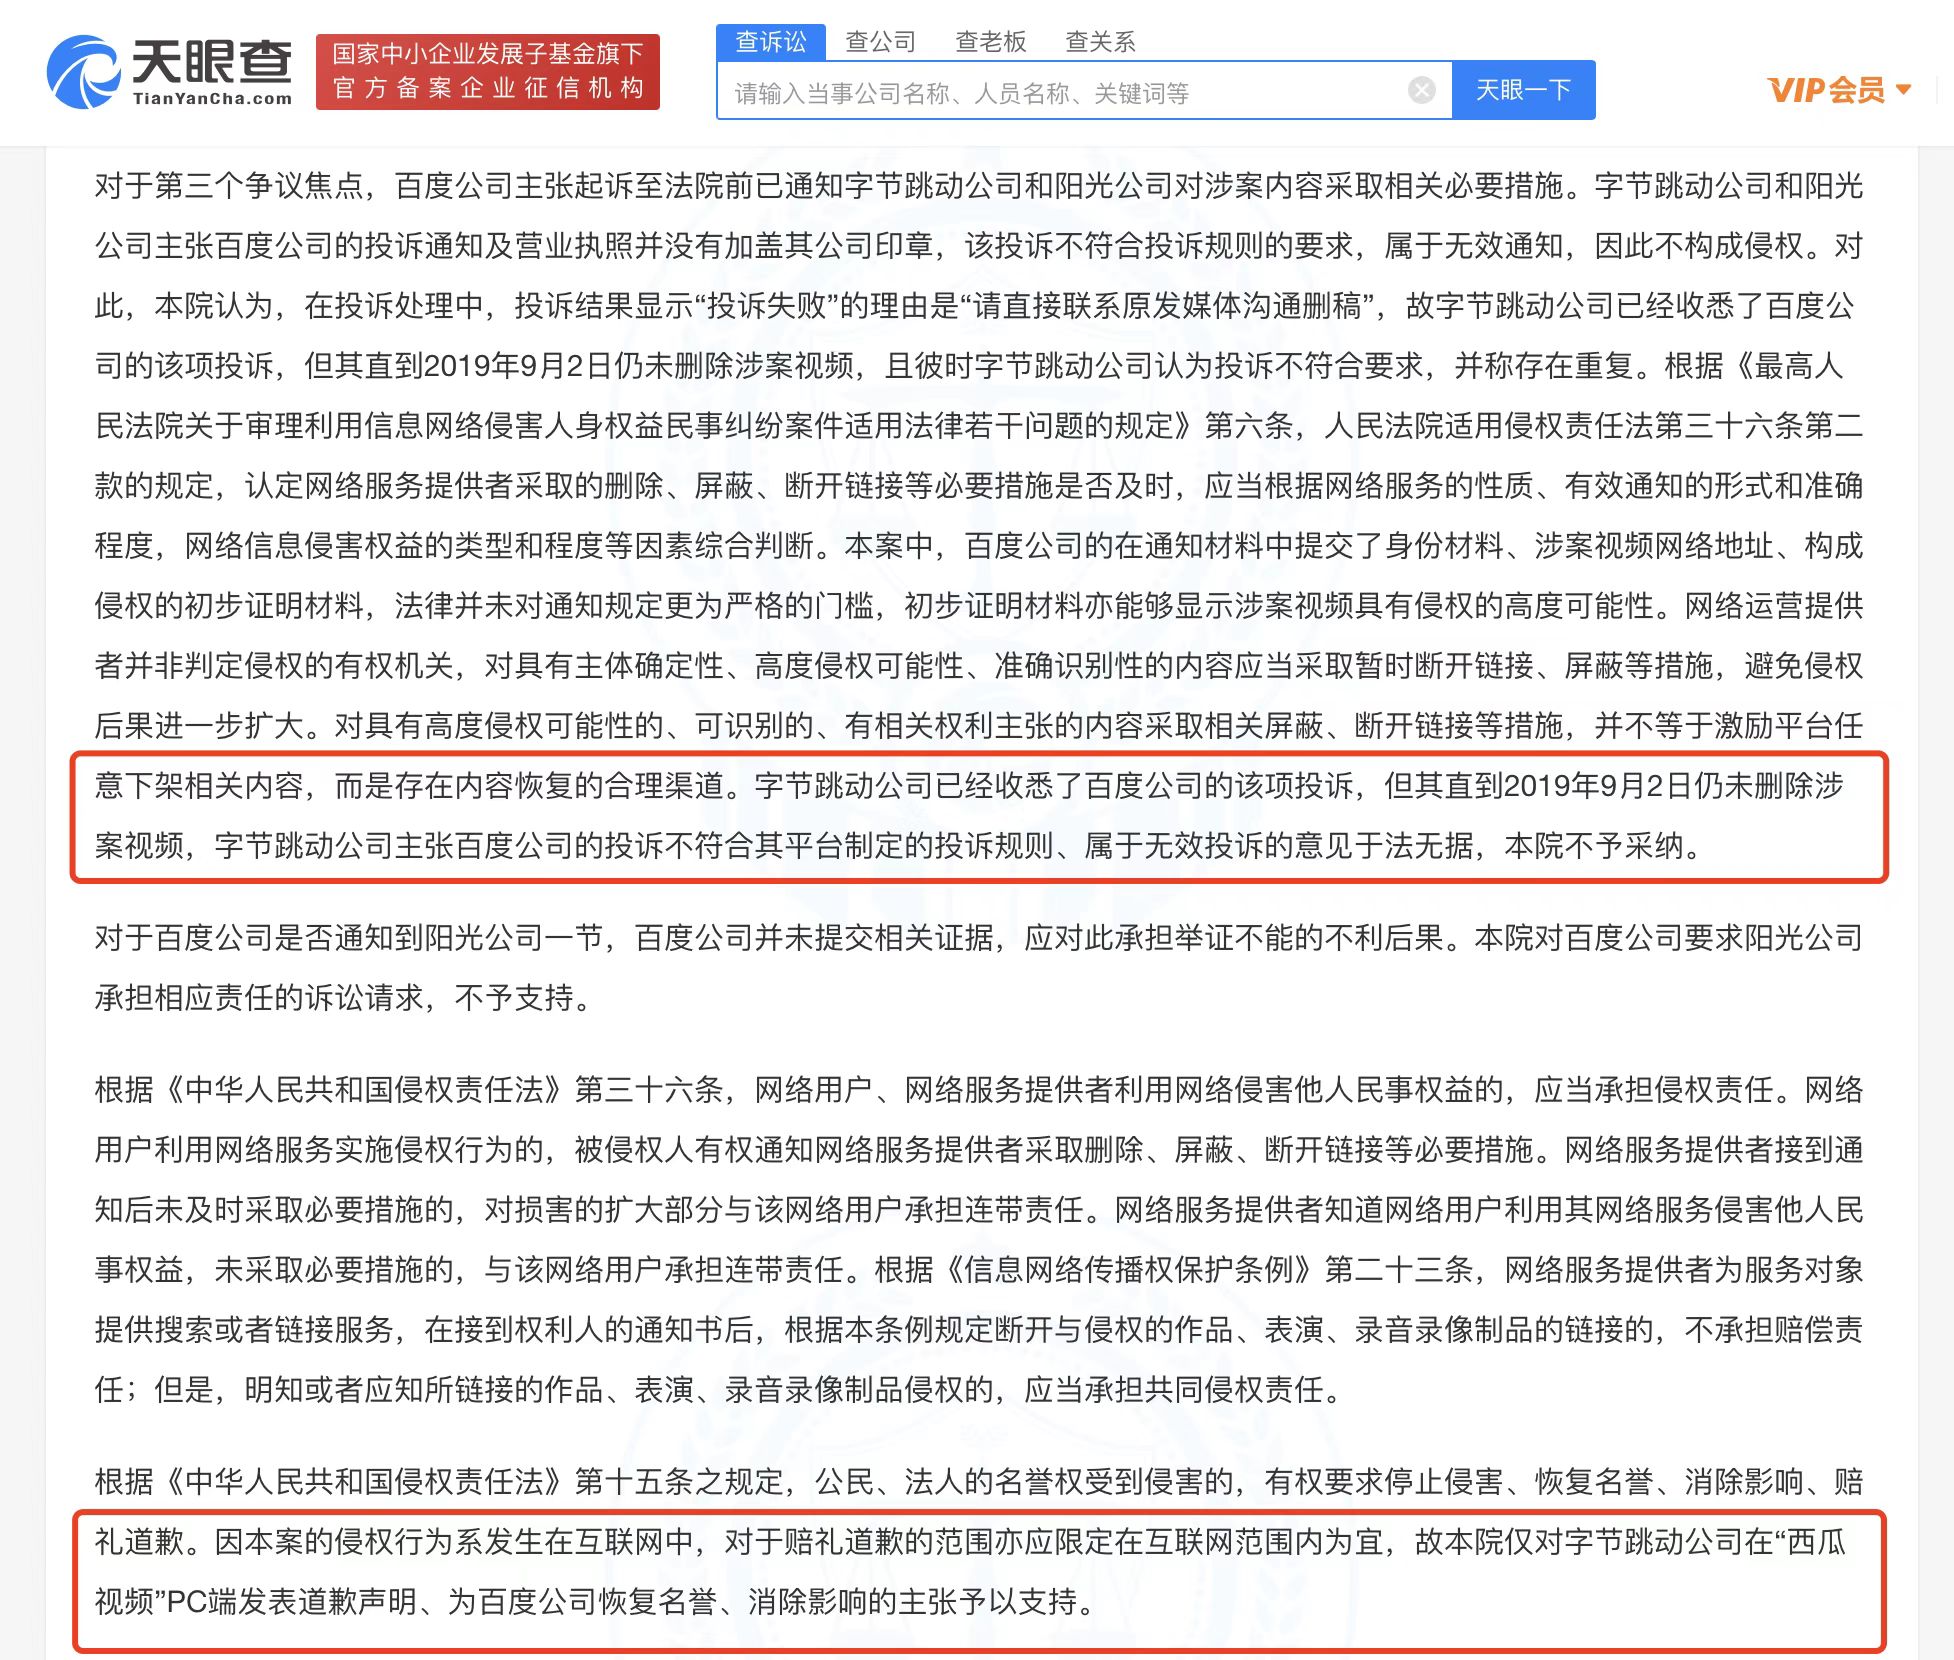Click the TianYanCha logo
The height and width of the screenshot is (1660, 1954).
(169, 71)
